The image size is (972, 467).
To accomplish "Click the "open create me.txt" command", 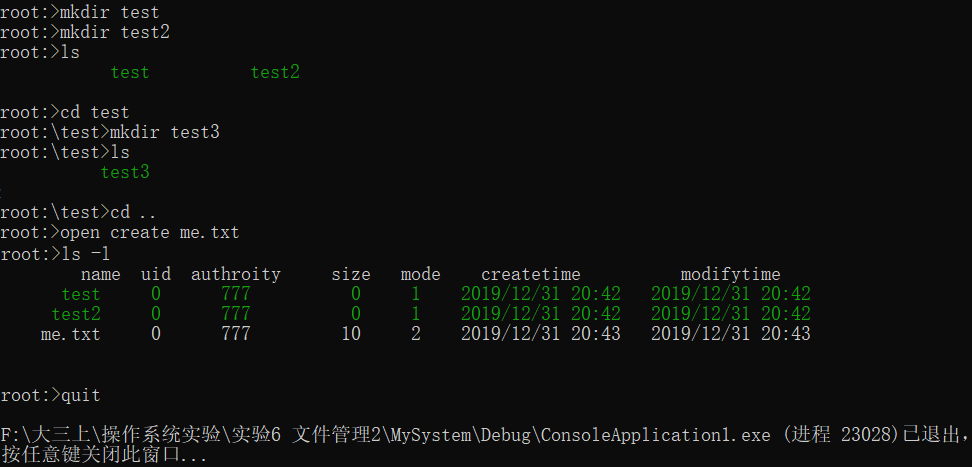I will pyautogui.click(x=150, y=232).
